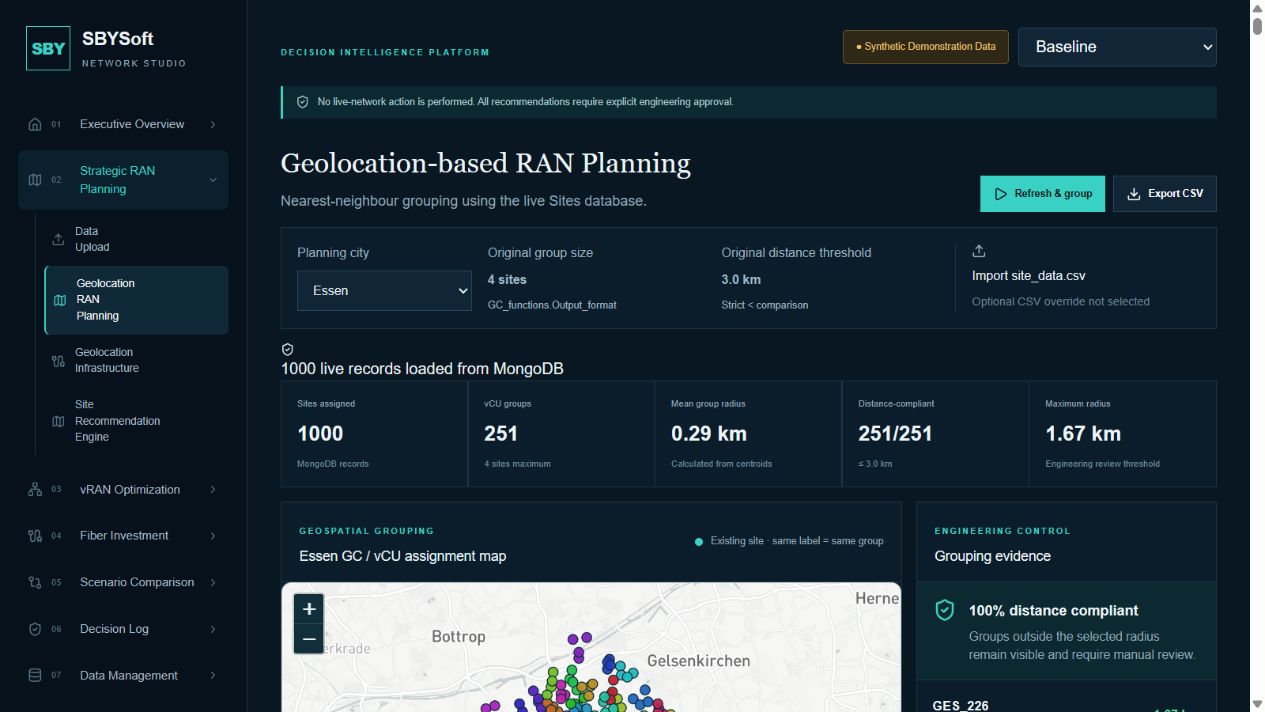Click the Decision Log shield icon
1265x712 pixels.
tap(35, 629)
